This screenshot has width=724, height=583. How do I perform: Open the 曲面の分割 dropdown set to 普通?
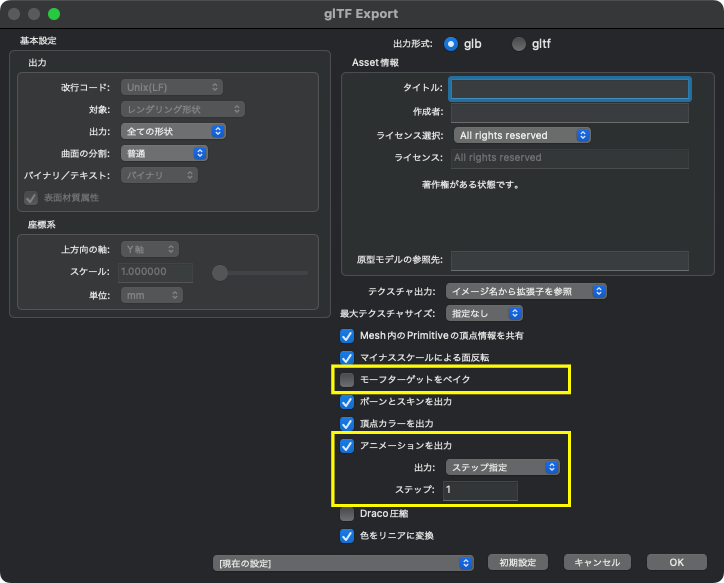[164, 153]
